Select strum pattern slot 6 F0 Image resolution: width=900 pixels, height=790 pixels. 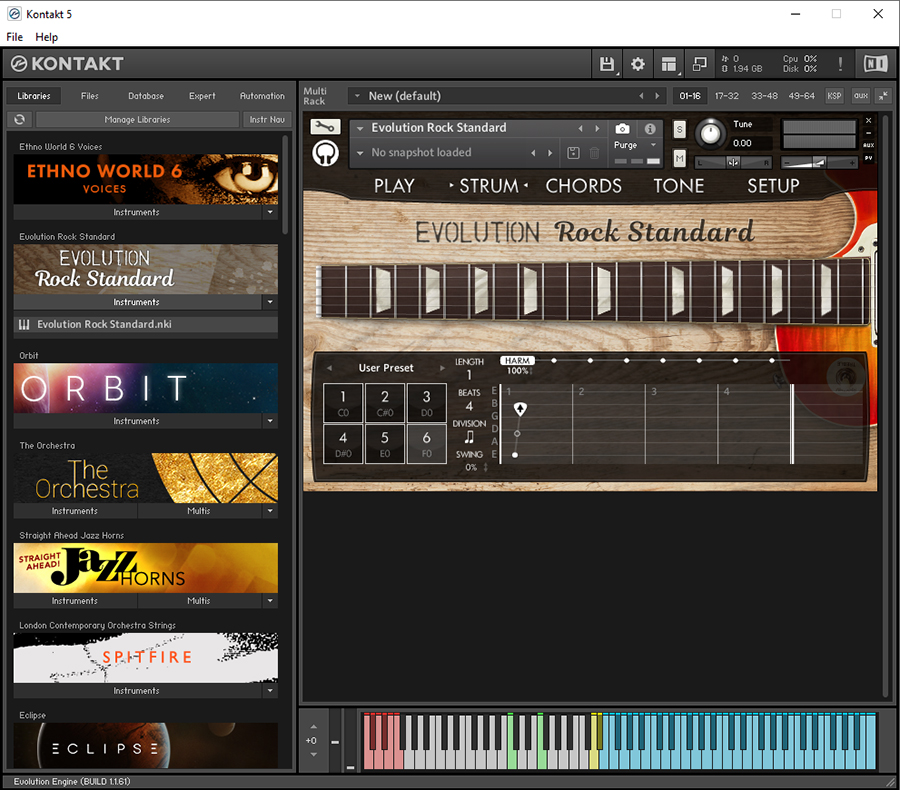[426, 444]
